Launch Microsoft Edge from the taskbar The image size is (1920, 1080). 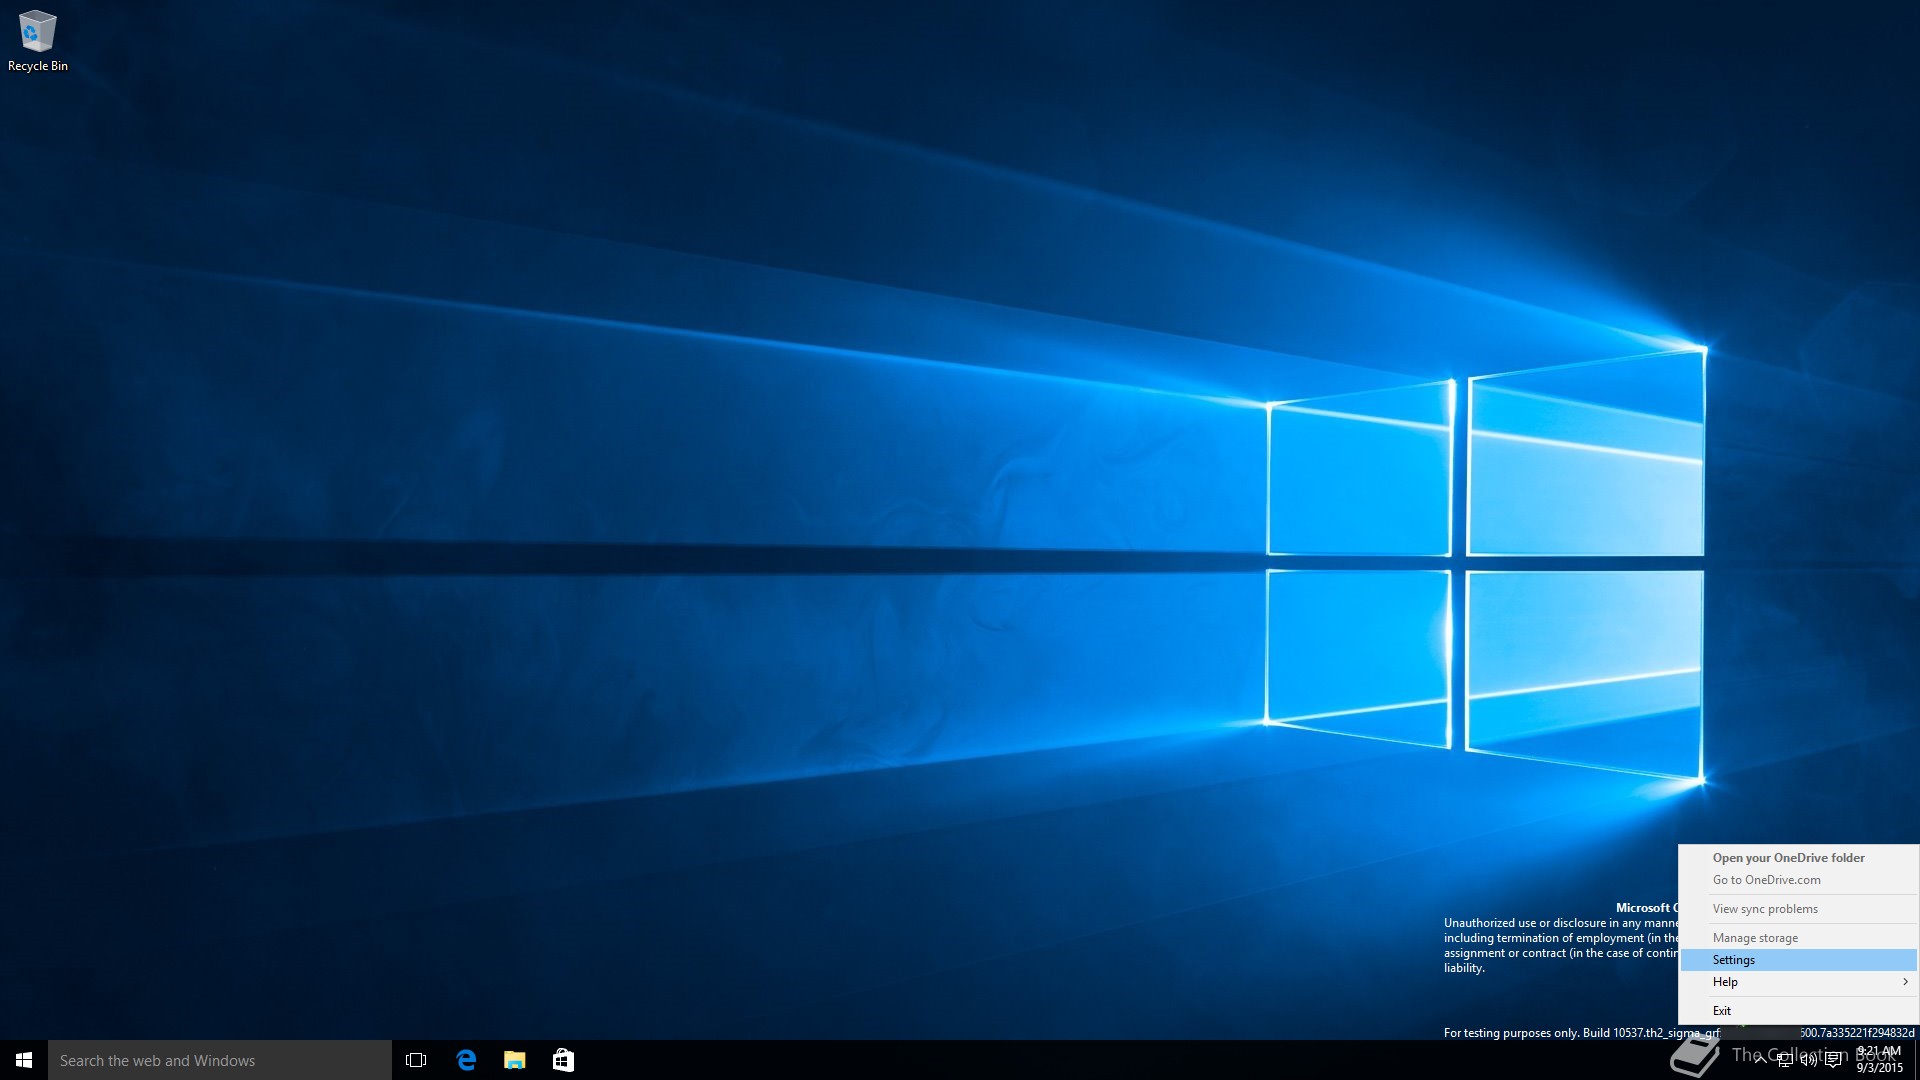click(466, 1060)
